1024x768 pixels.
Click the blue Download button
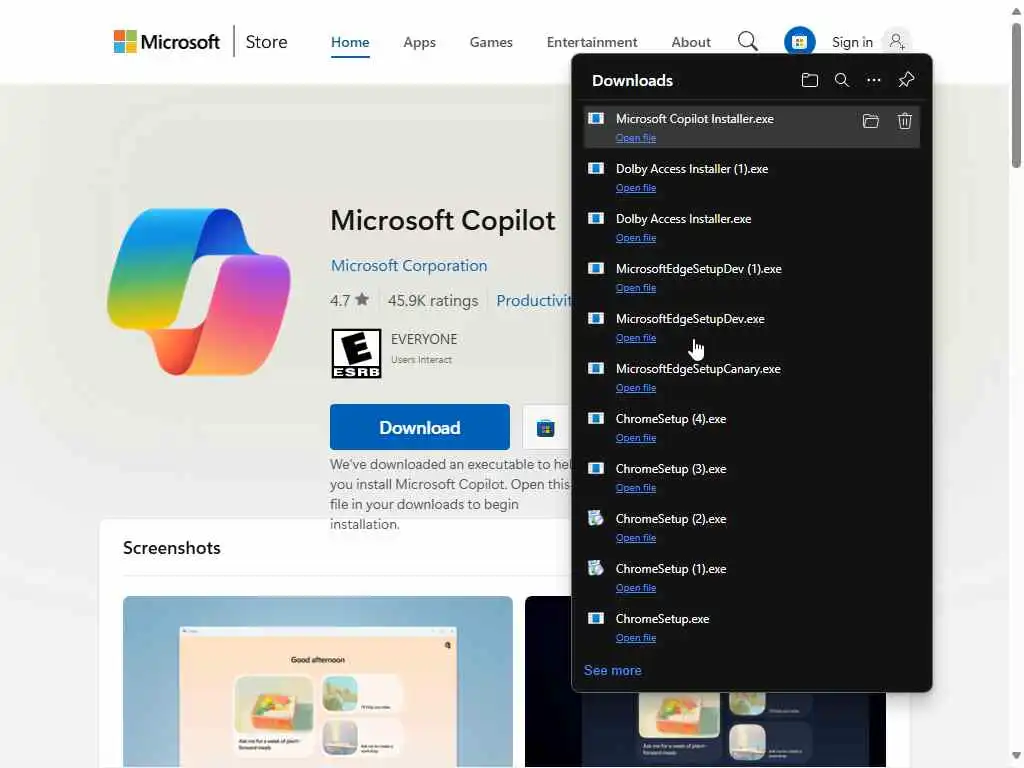pyautogui.click(x=420, y=427)
